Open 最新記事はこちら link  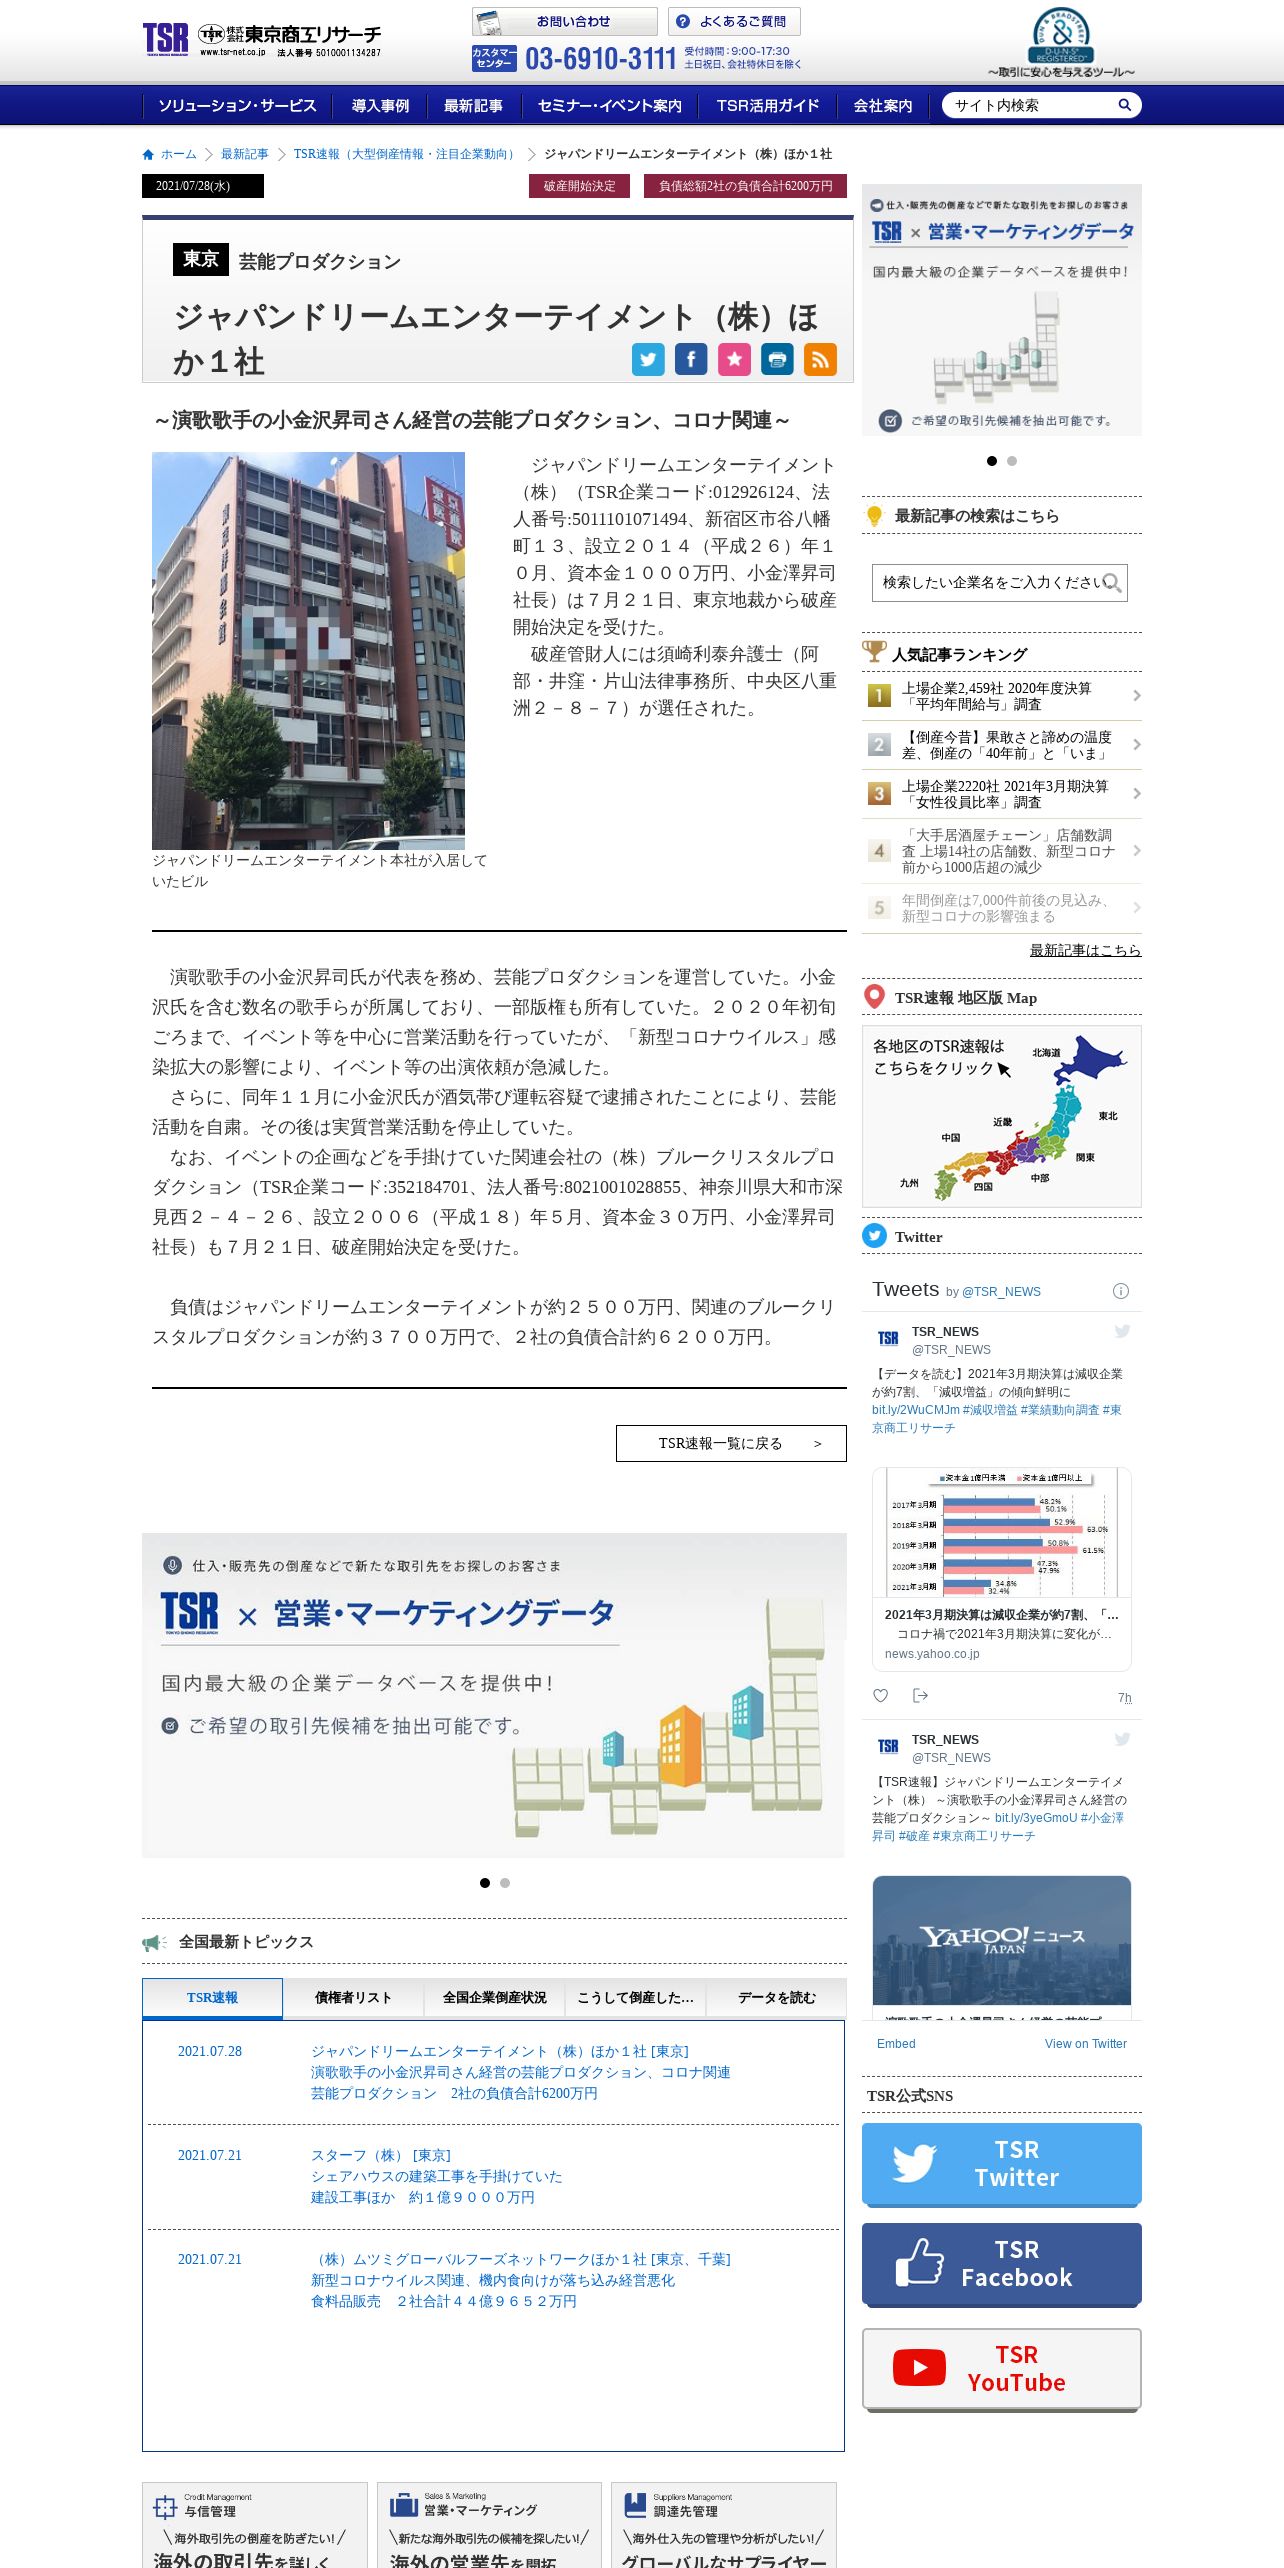pos(1085,950)
